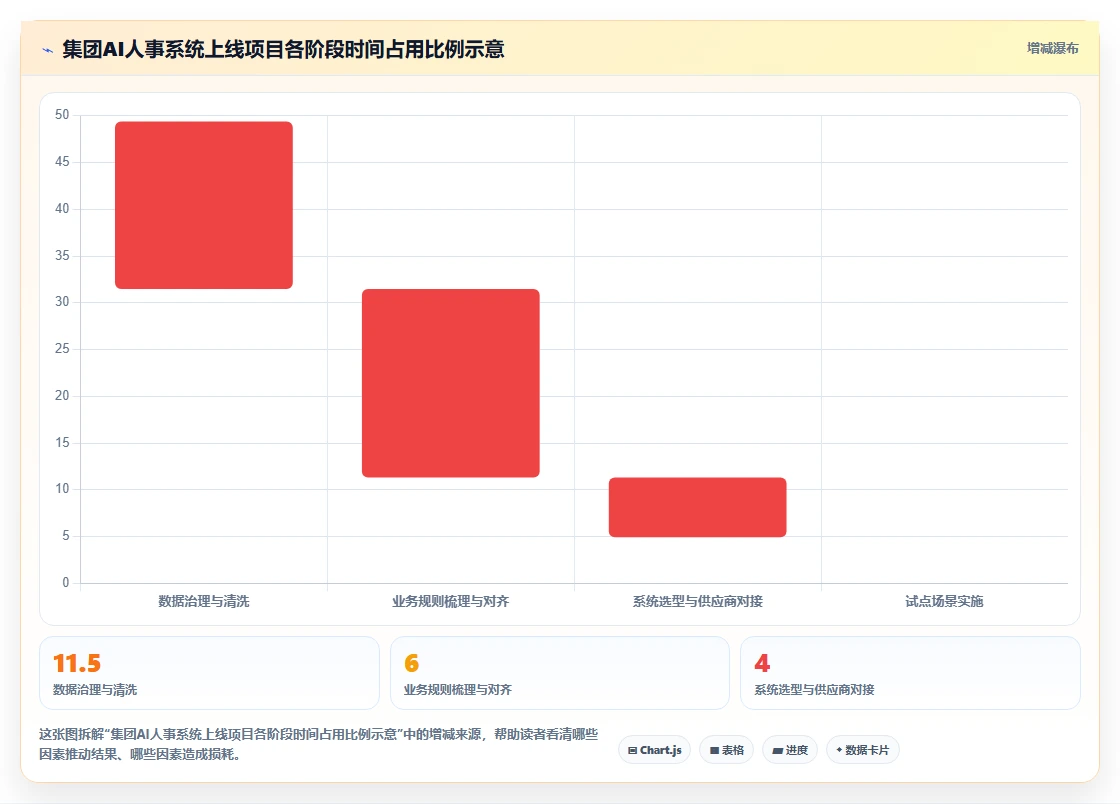
Task: Click the y-axis value 30
Action: tap(62, 301)
